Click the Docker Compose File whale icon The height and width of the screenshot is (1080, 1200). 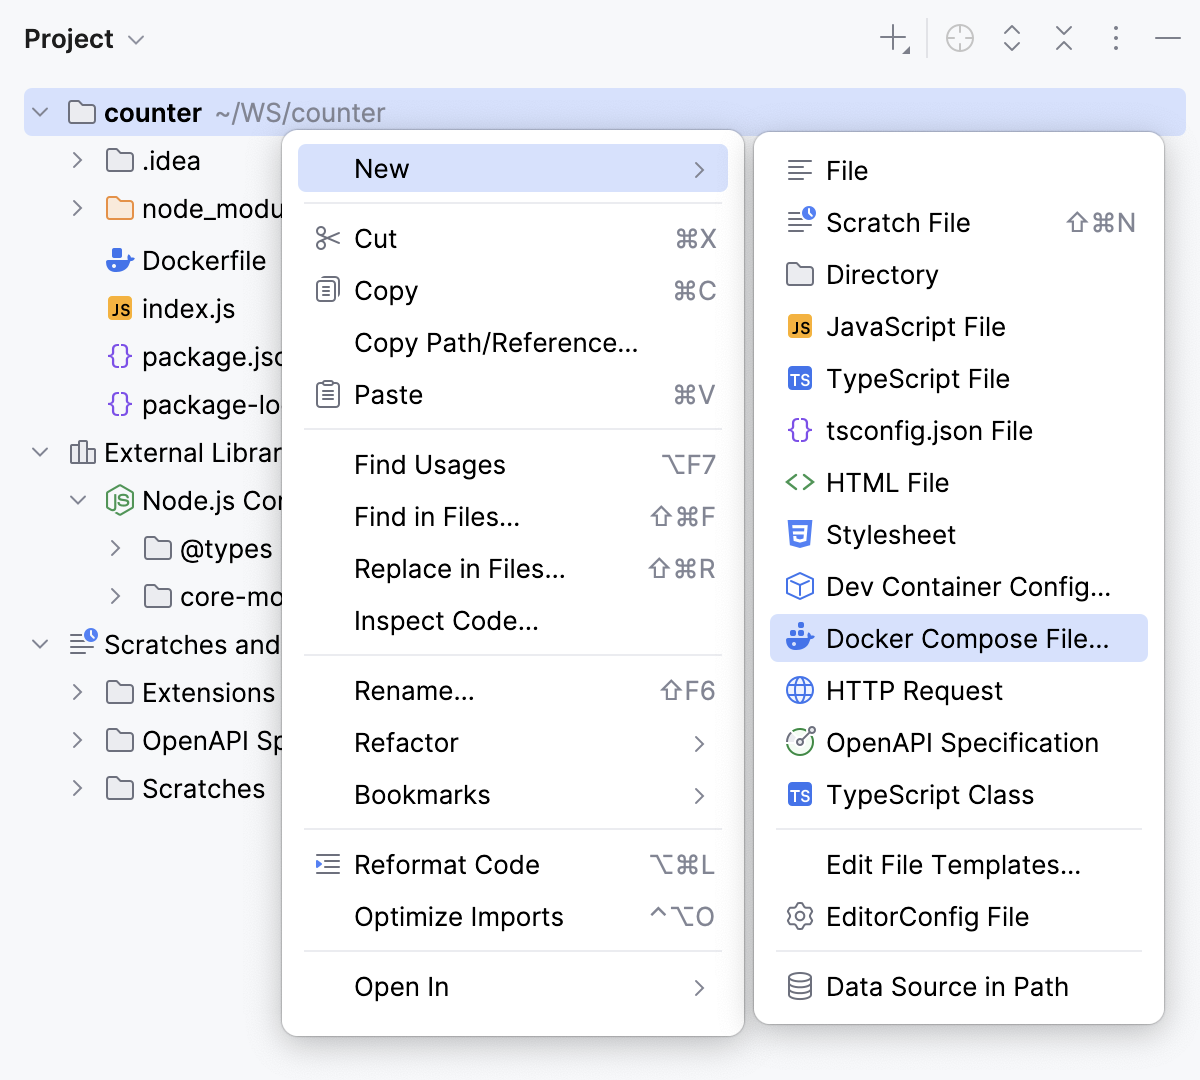(800, 637)
